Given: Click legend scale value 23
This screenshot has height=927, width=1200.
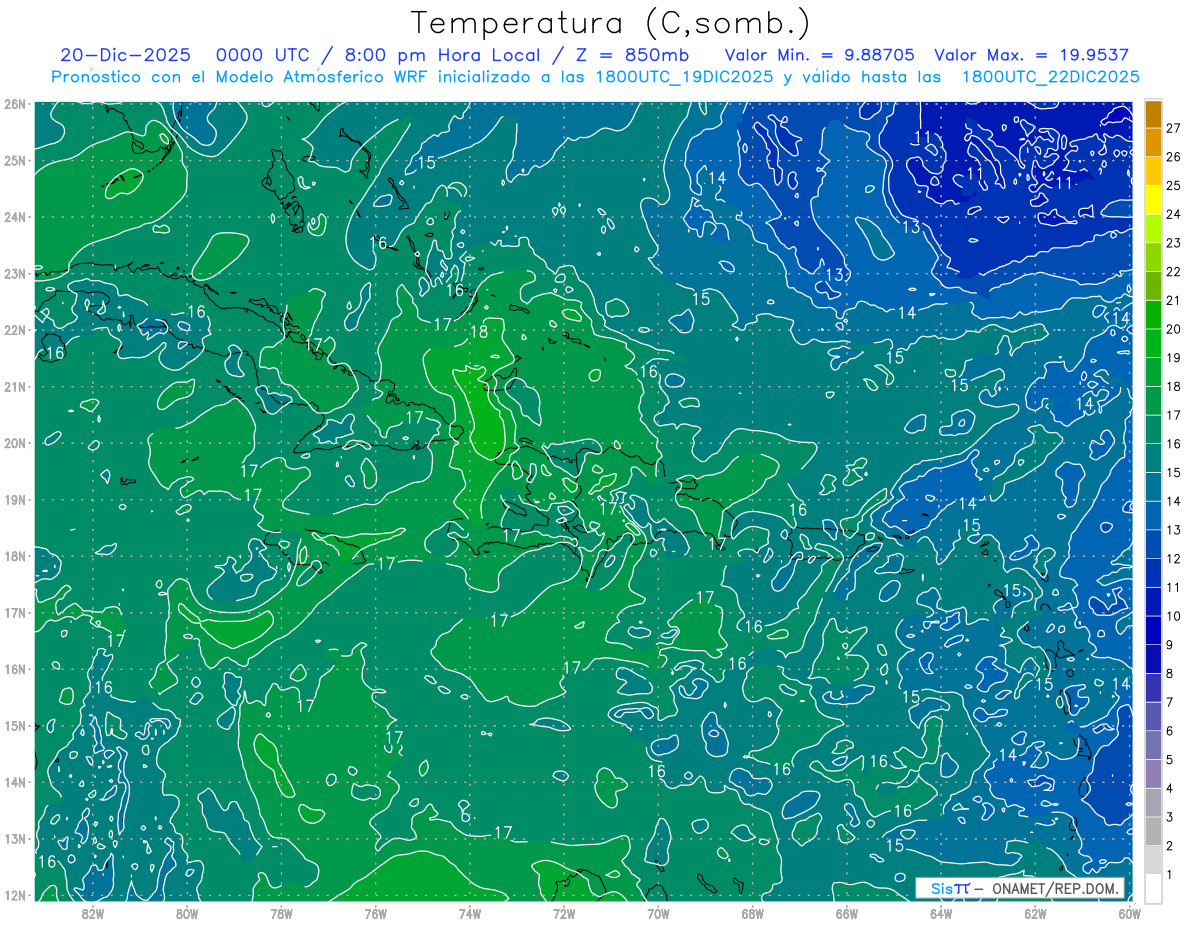Looking at the screenshot, I should pos(1174,243).
